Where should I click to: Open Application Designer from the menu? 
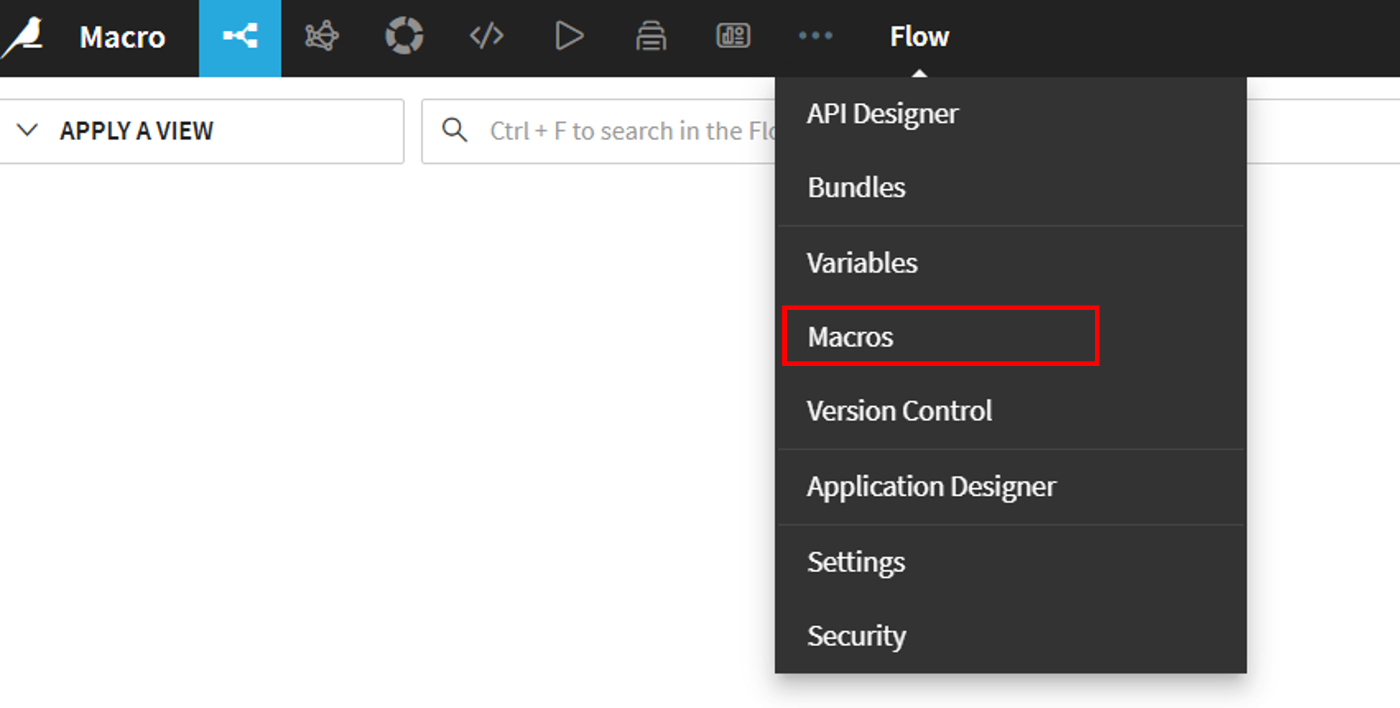[x=931, y=487]
